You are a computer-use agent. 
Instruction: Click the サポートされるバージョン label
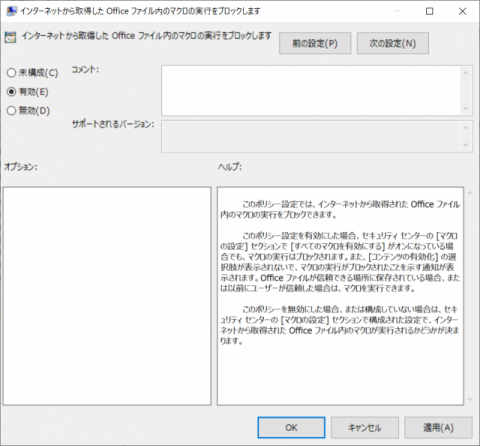point(113,124)
